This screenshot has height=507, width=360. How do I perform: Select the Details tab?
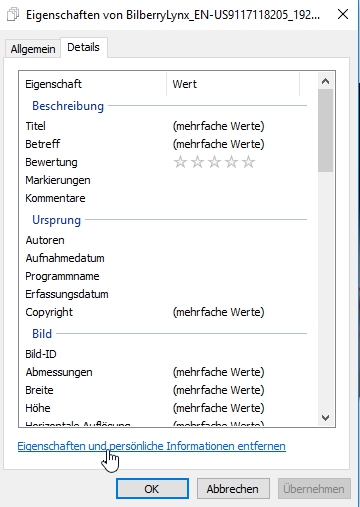83,47
